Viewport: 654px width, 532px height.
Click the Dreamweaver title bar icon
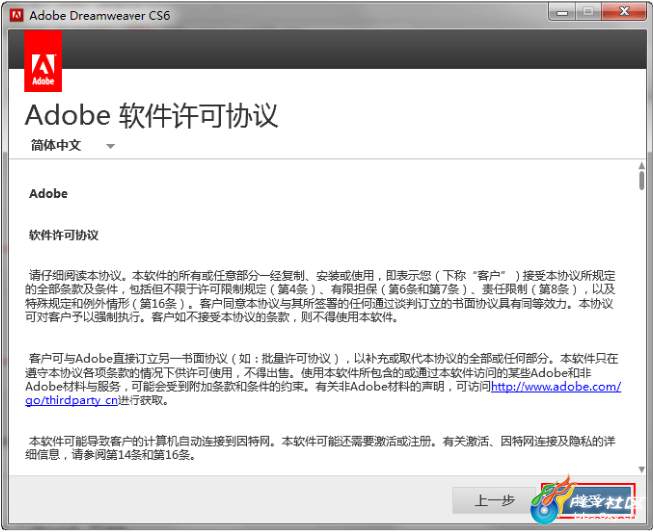pos(17,15)
